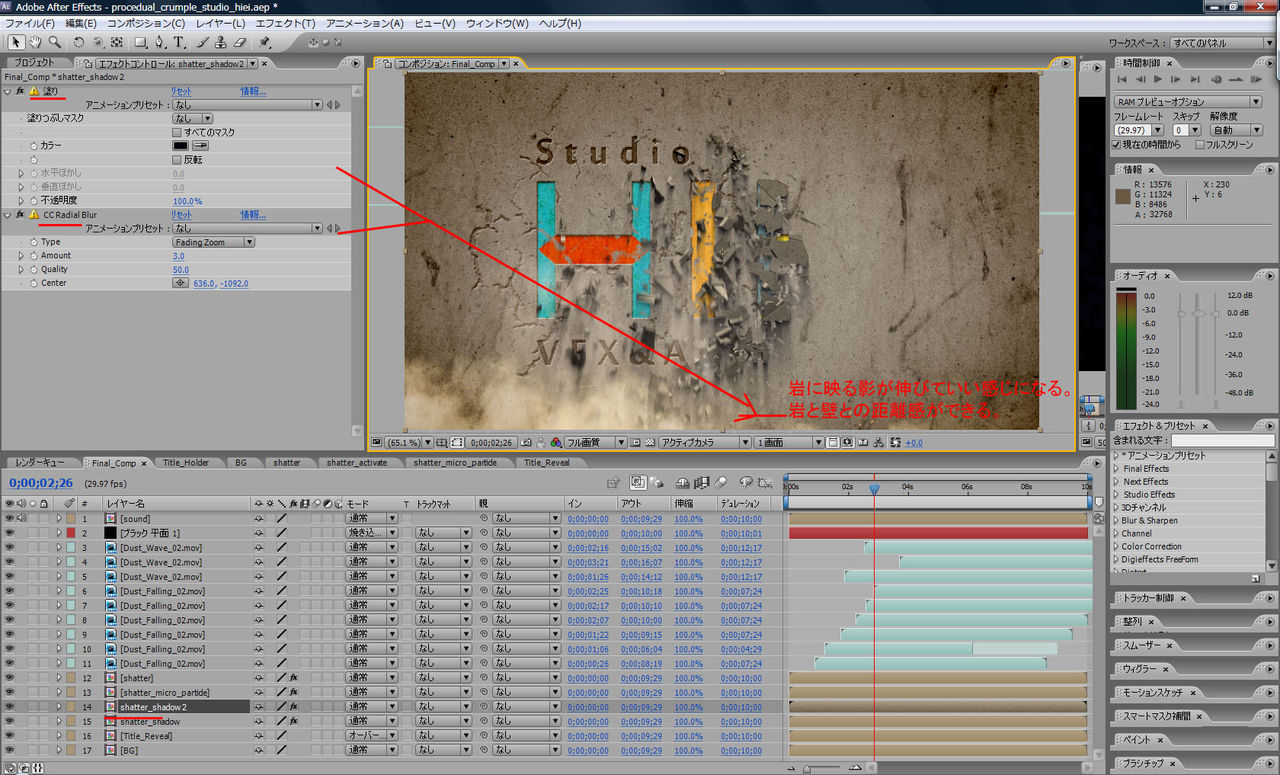The height and width of the screenshot is (775, 1280).
Task: Enable the 反転 checkbox in the Fill effect
Action: [x=177, y=160]
